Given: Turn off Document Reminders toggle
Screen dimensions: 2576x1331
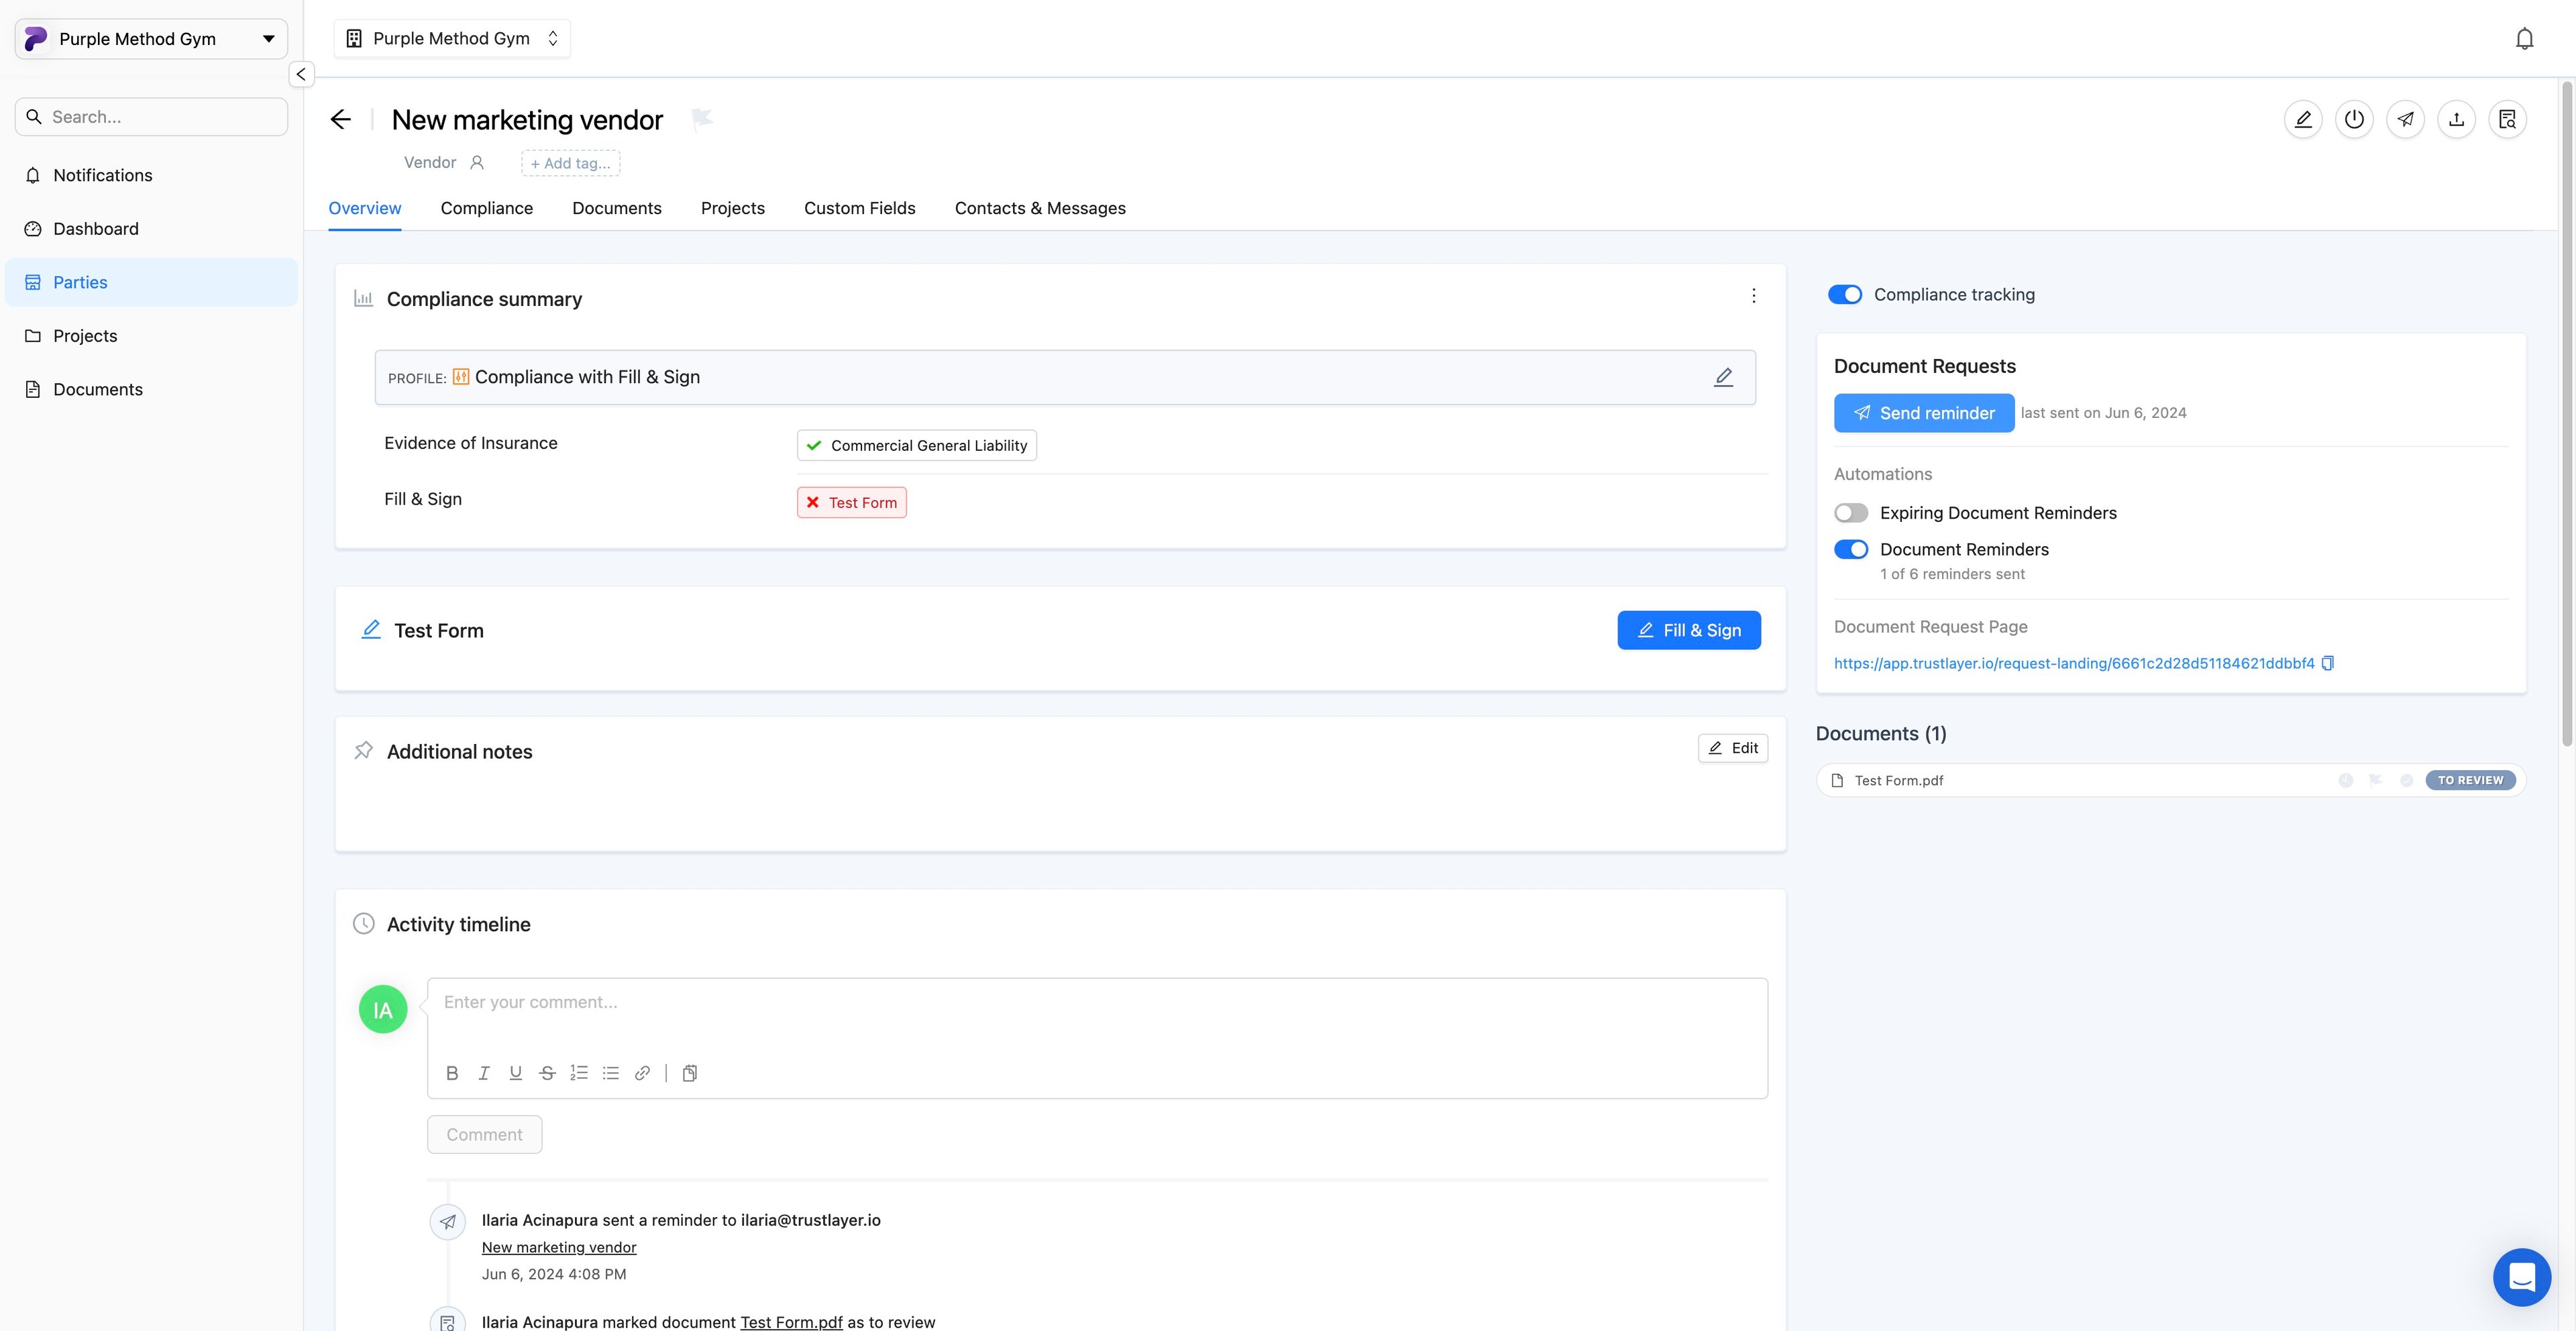Looking at the screenshot, I should point(1850,549).
